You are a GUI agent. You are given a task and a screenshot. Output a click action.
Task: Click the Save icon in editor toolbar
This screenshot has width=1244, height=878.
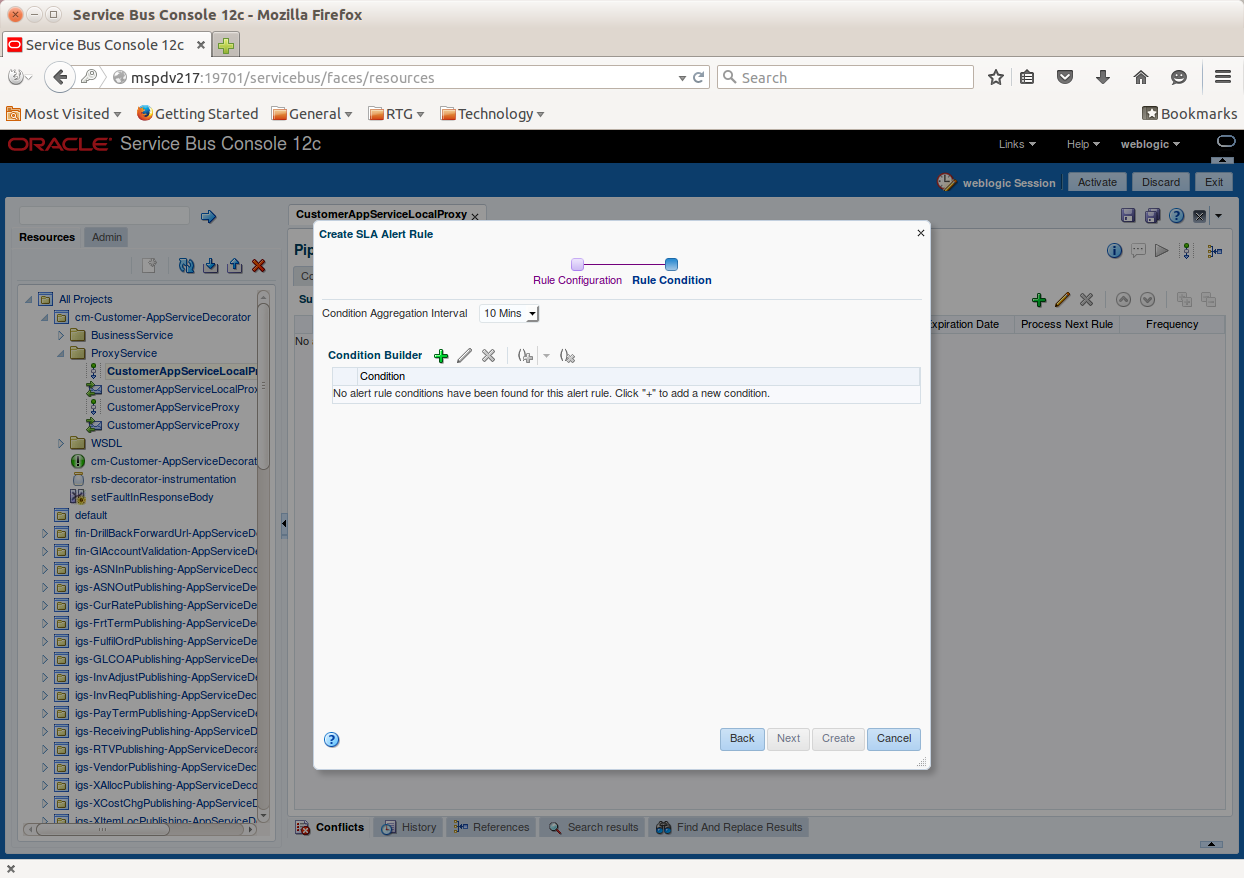pos(1129,216)
